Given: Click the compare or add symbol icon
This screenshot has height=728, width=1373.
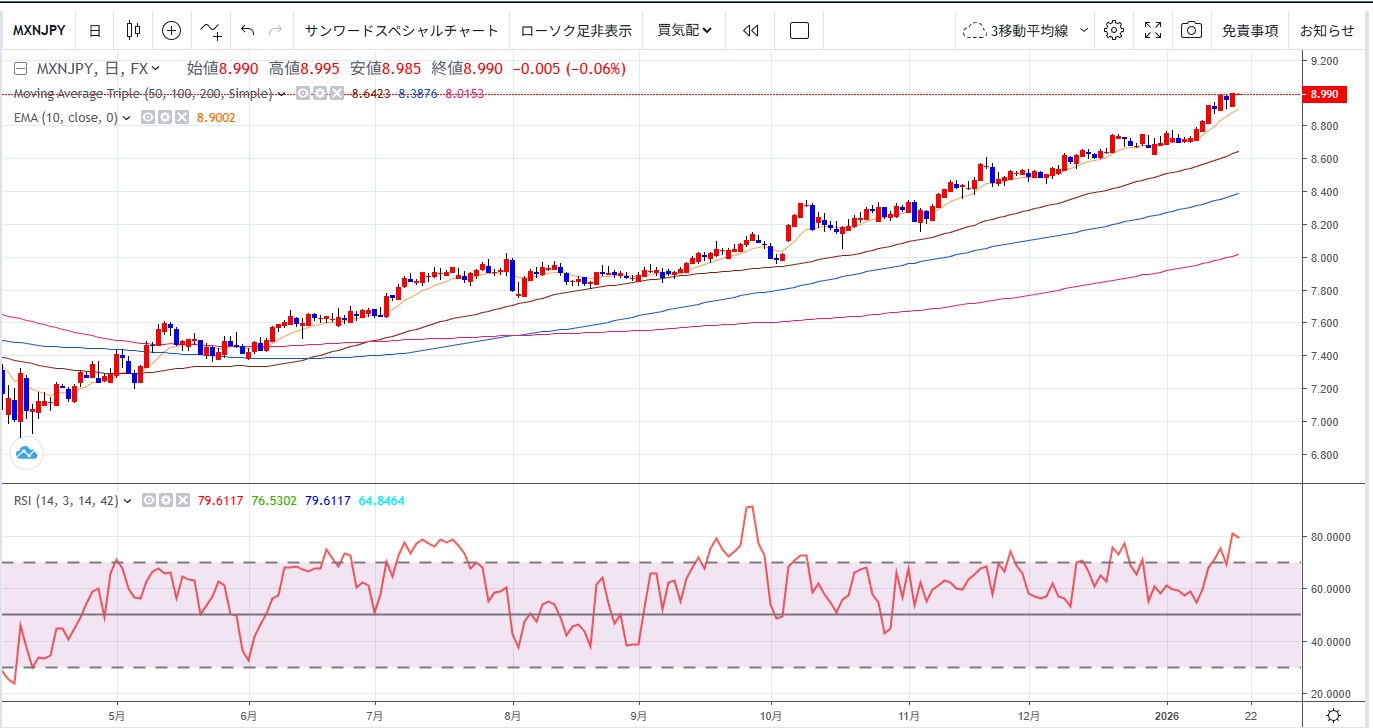Looking at the screenshot, I should pyautogui.click(x=171, y=30).
